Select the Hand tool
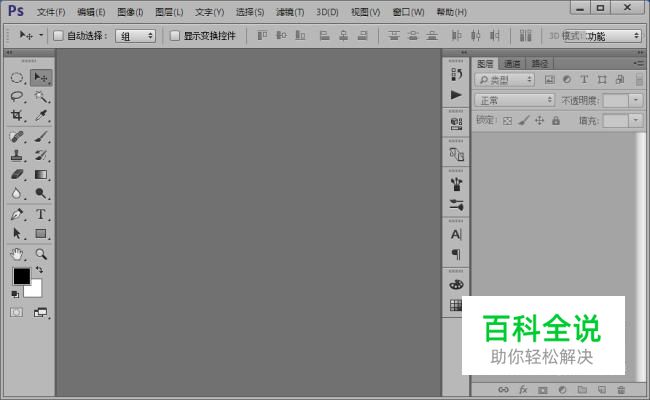The width and height of the screenshot is (650, 400). 17,254
